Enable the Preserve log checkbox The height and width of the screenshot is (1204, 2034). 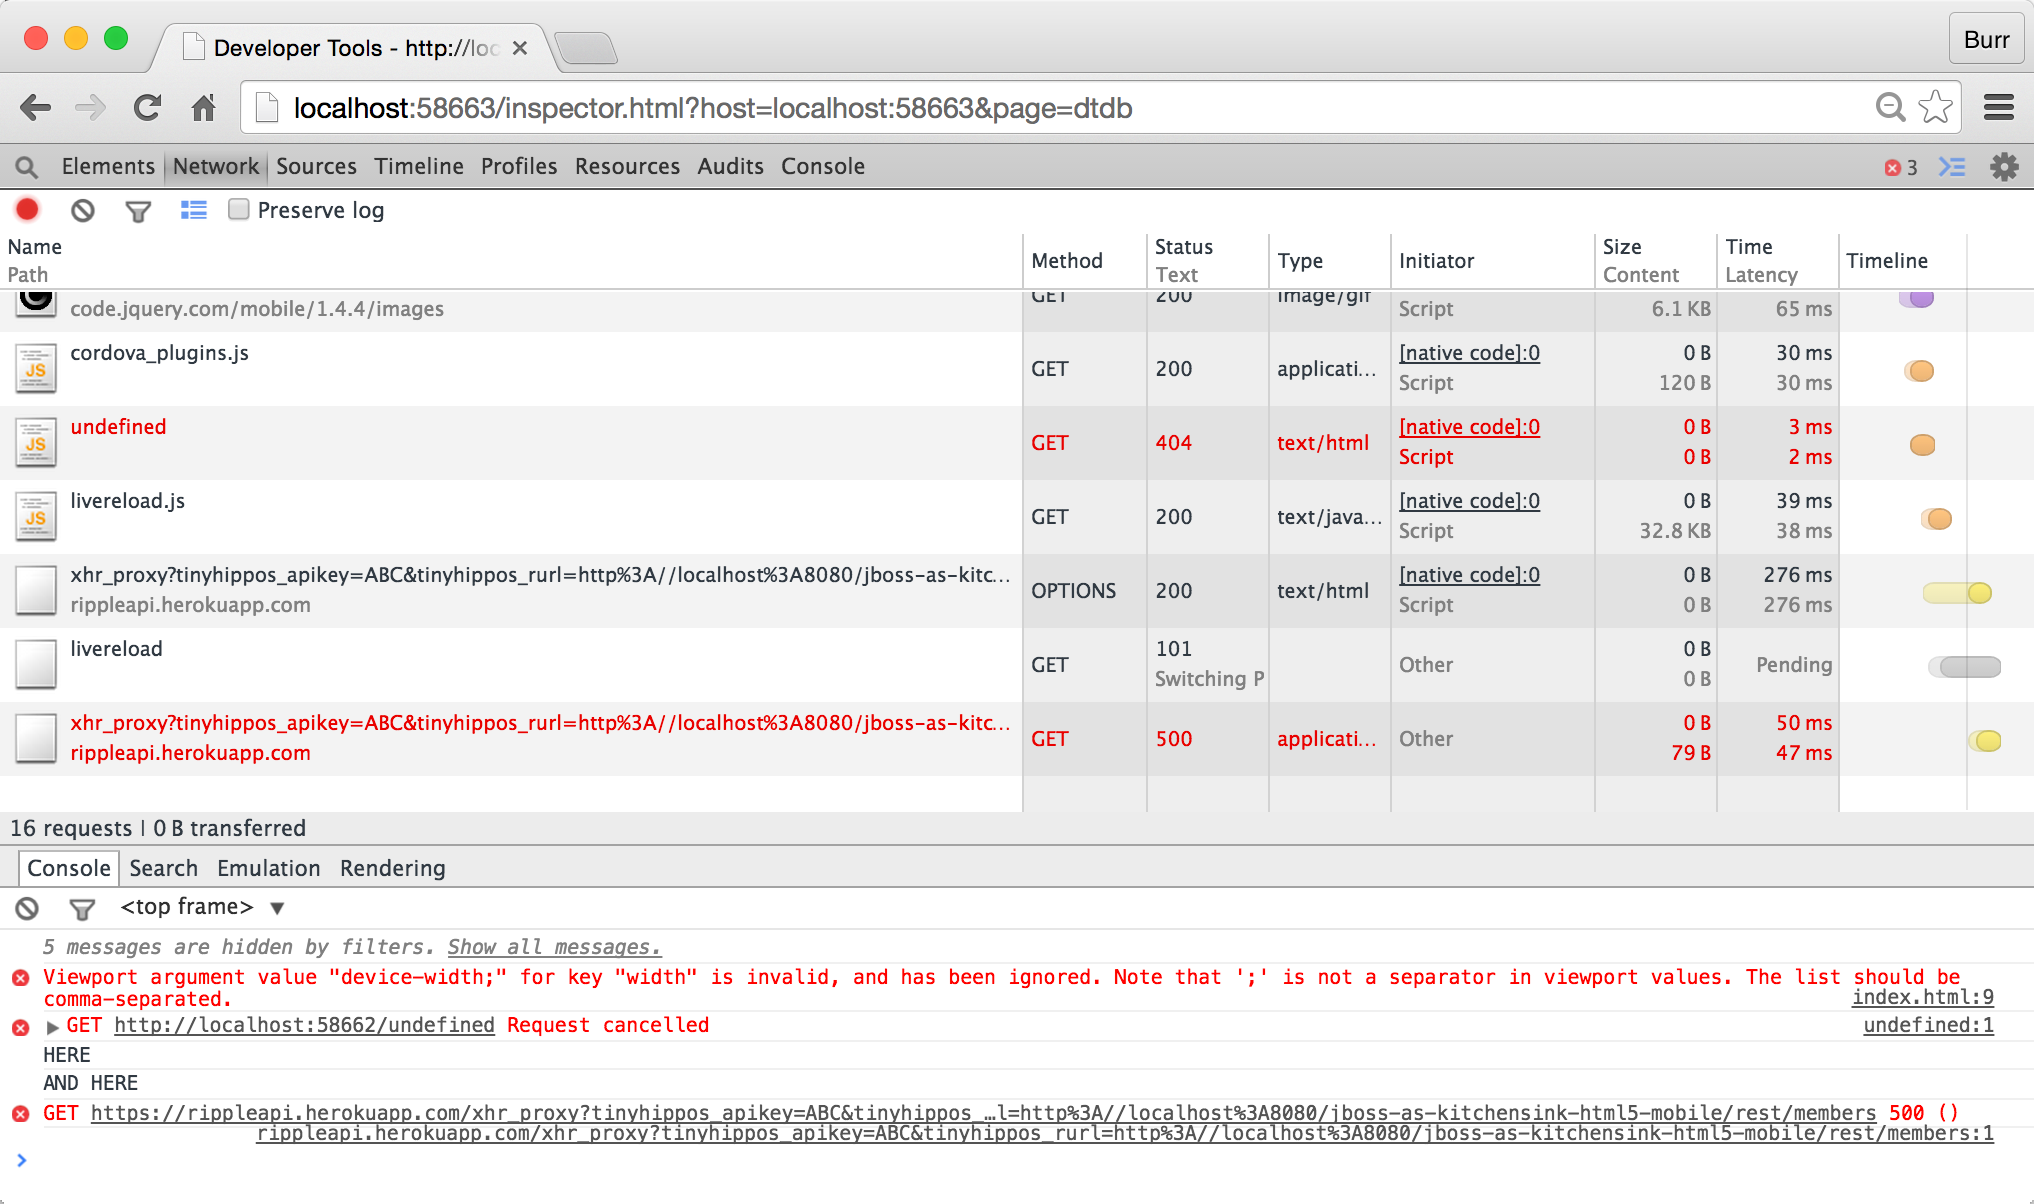tap(238, 209)
